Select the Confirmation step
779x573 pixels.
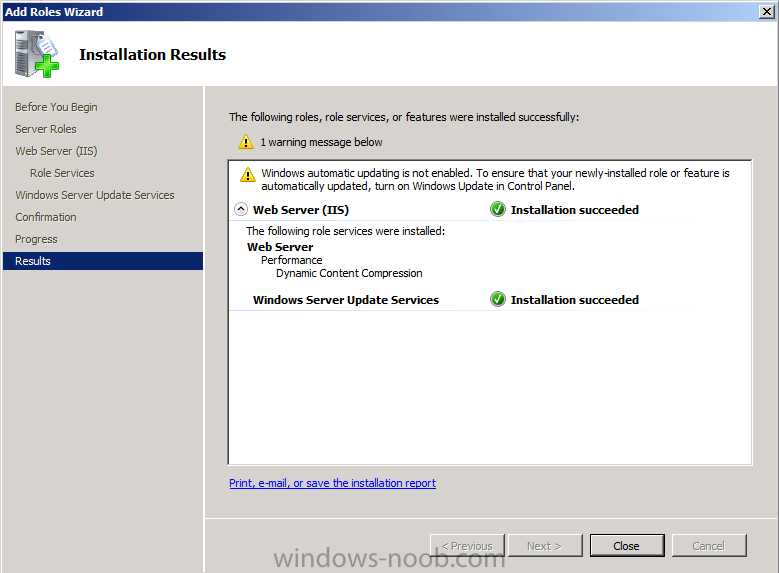[x=46, y=217]
